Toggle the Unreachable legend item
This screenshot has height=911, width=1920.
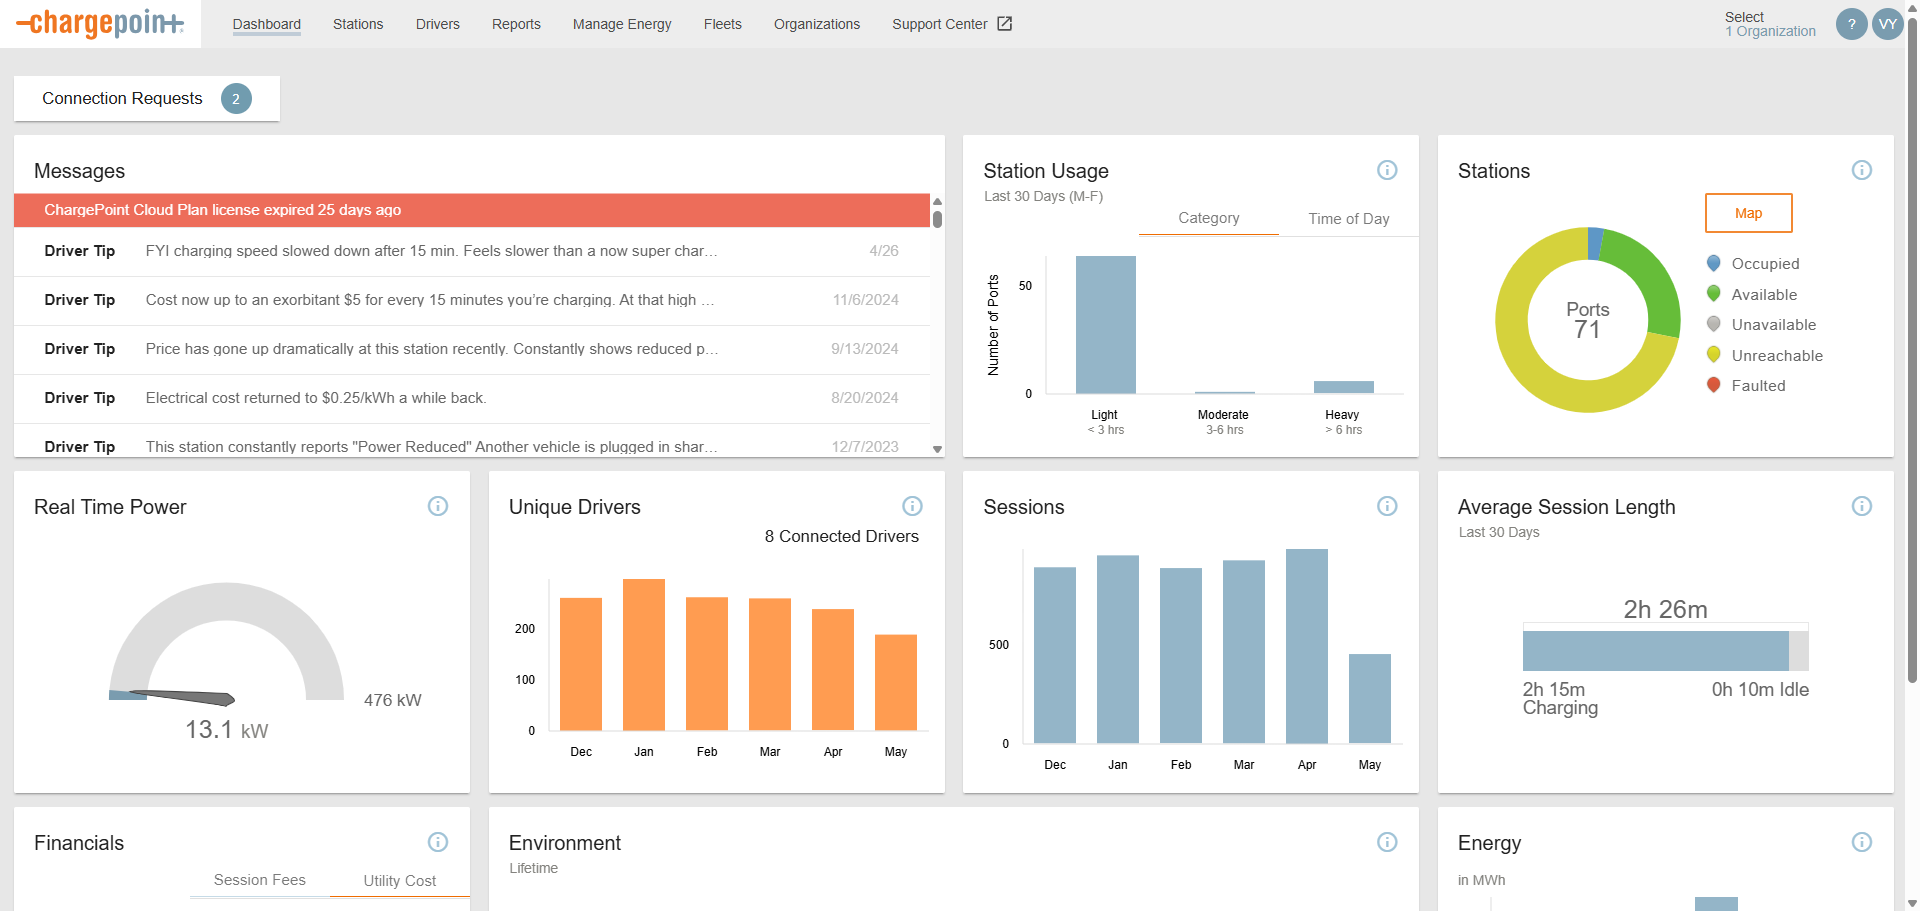pos(1776,356)
